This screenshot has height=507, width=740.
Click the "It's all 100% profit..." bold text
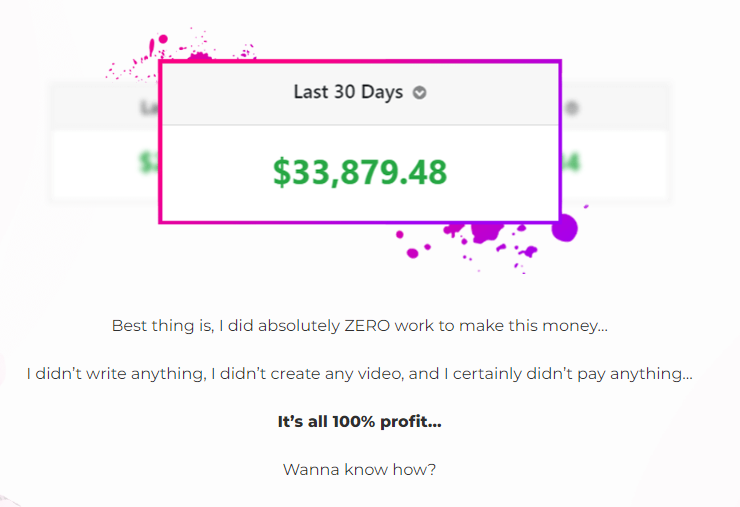tap(360, 422)
